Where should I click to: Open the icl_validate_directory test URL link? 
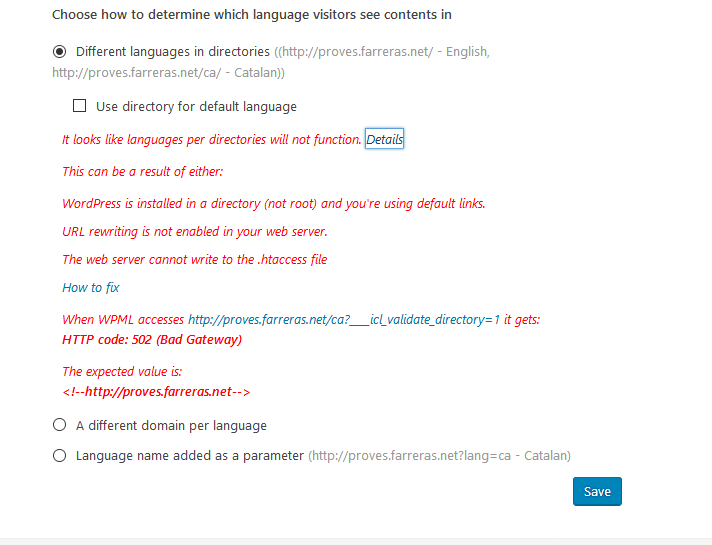344,320
